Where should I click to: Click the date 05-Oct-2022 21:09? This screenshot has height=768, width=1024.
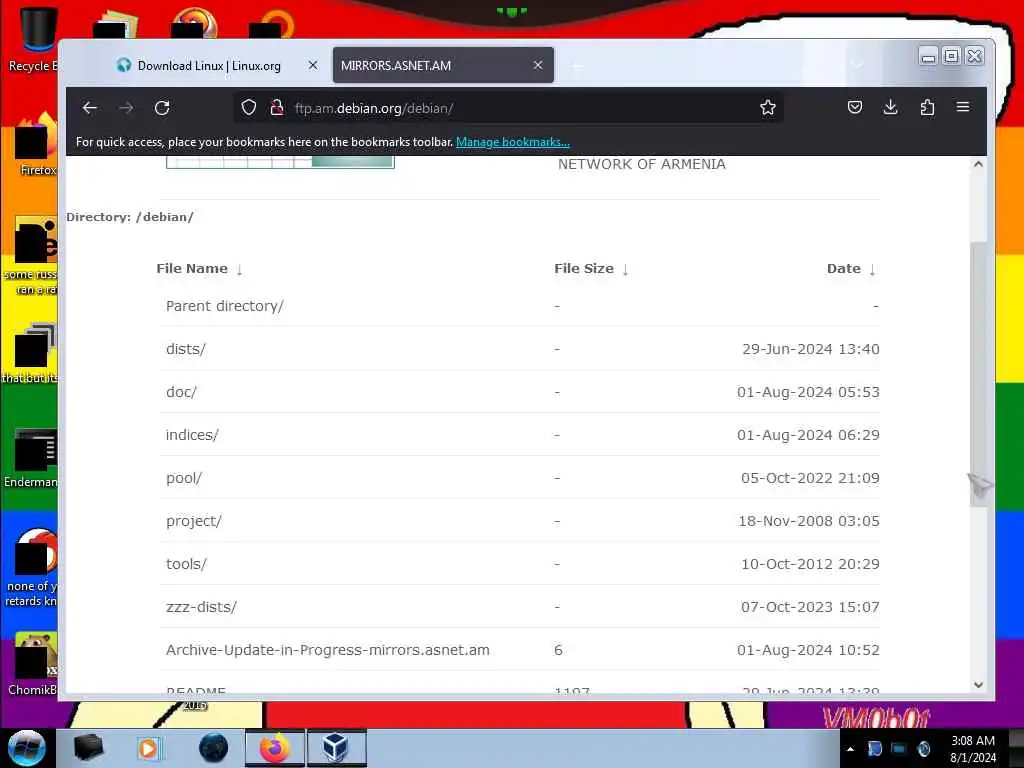pyautogui.click(x=810, y=478)
